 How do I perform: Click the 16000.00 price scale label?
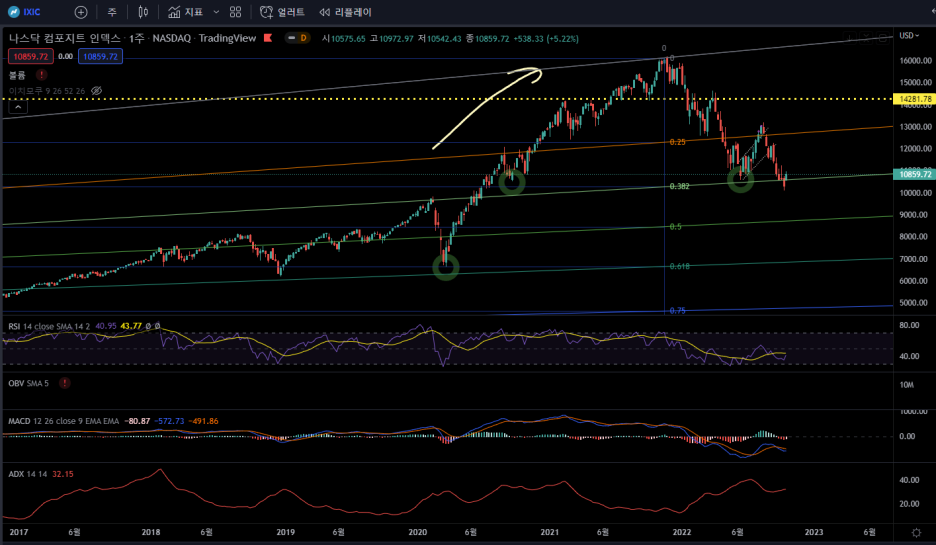(915, 60)
